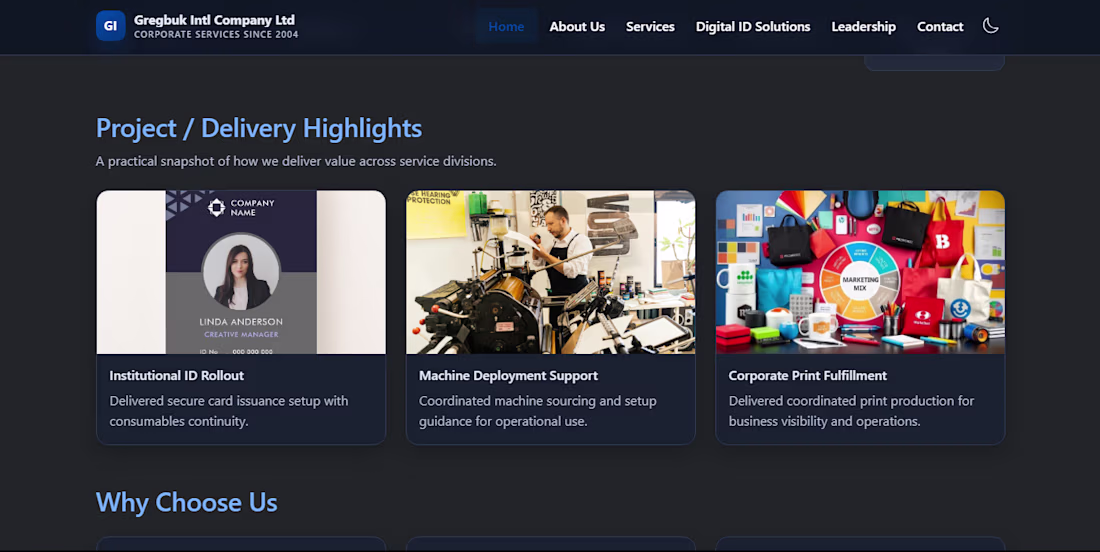
Task: Click the Why Choose Us heading
Action: (x=187, y=502)
